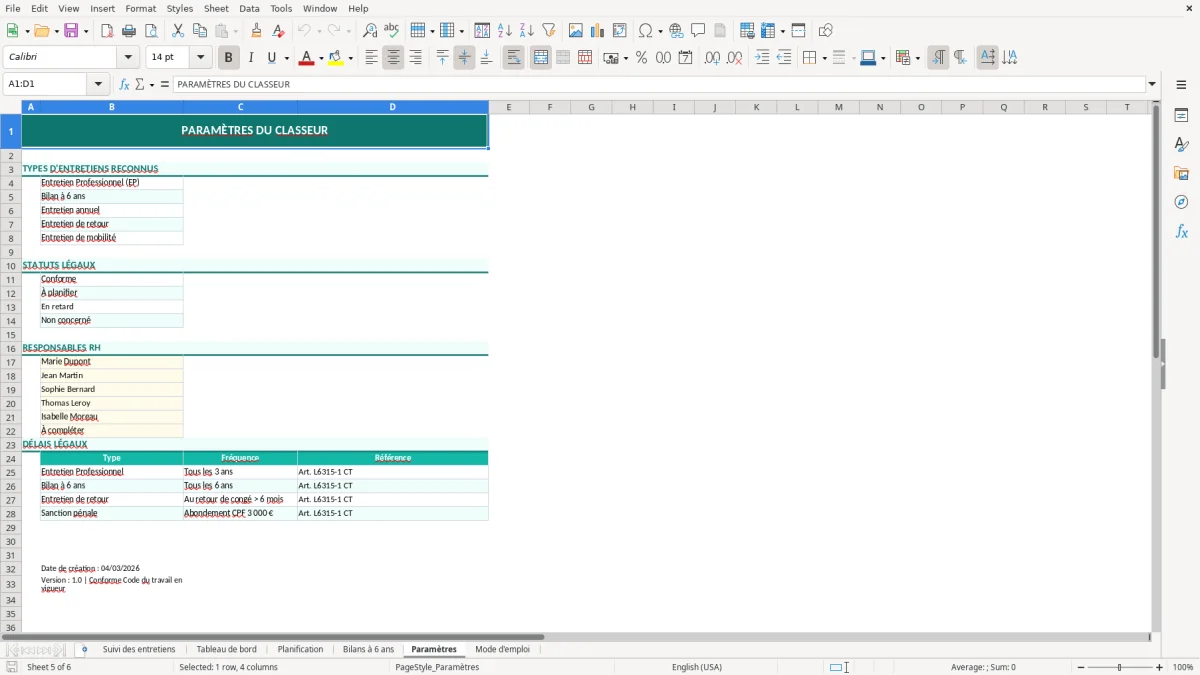Viewport: 1200px width, 675px height.
Task: Switch to Suivi des entretiens sheet tab
Action: (x=139, y=649)
